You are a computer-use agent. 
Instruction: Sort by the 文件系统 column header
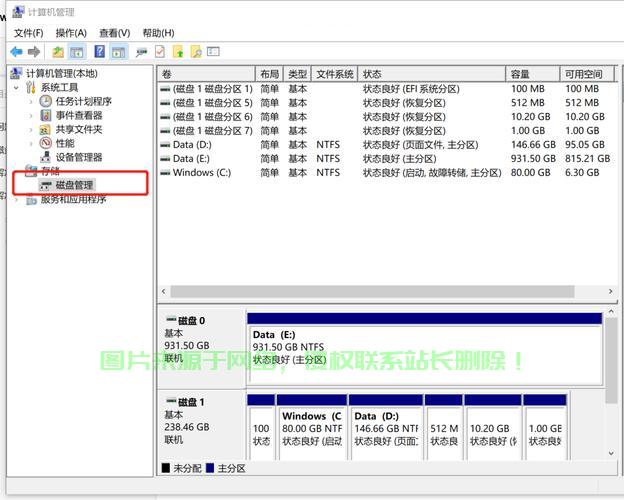(335, 74)
